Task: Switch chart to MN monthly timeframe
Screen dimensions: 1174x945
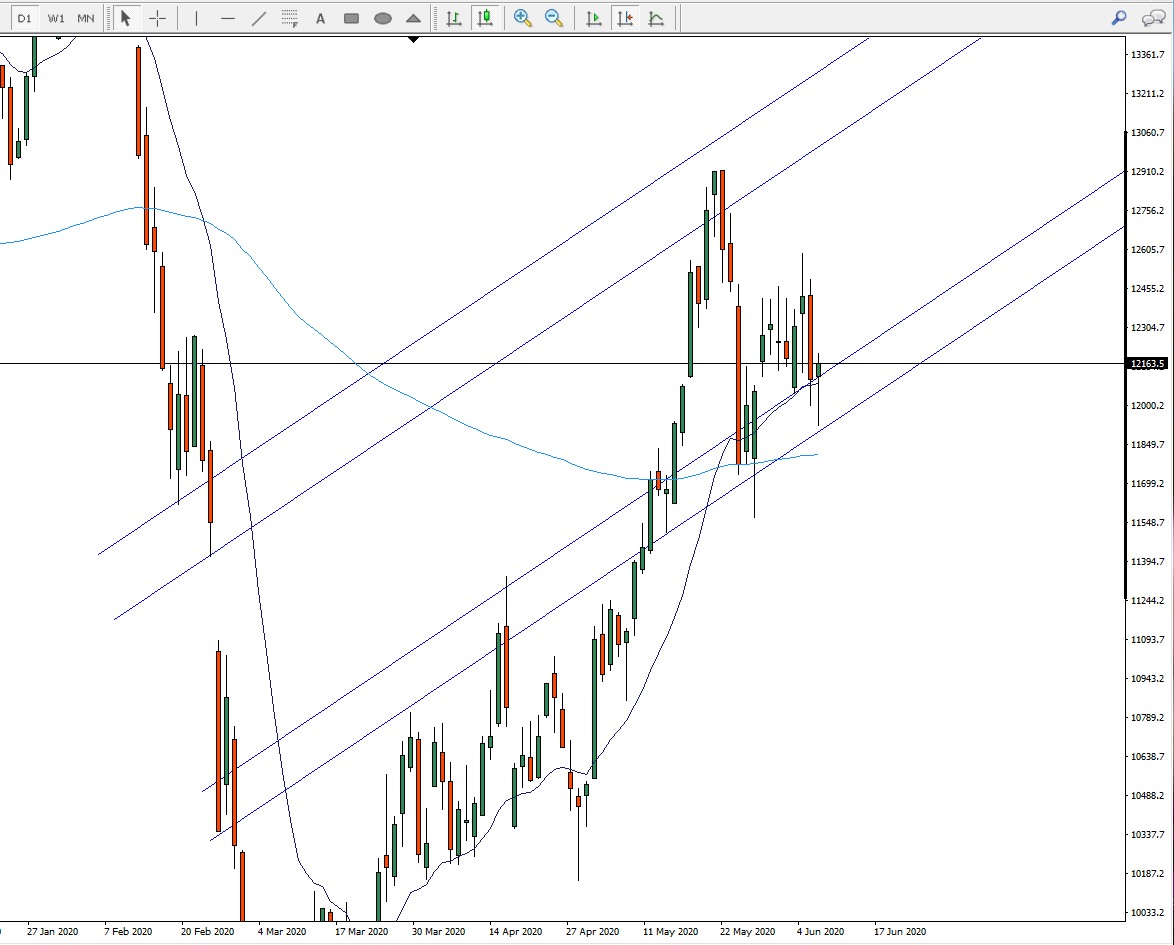Action: (x=86, y=18)
